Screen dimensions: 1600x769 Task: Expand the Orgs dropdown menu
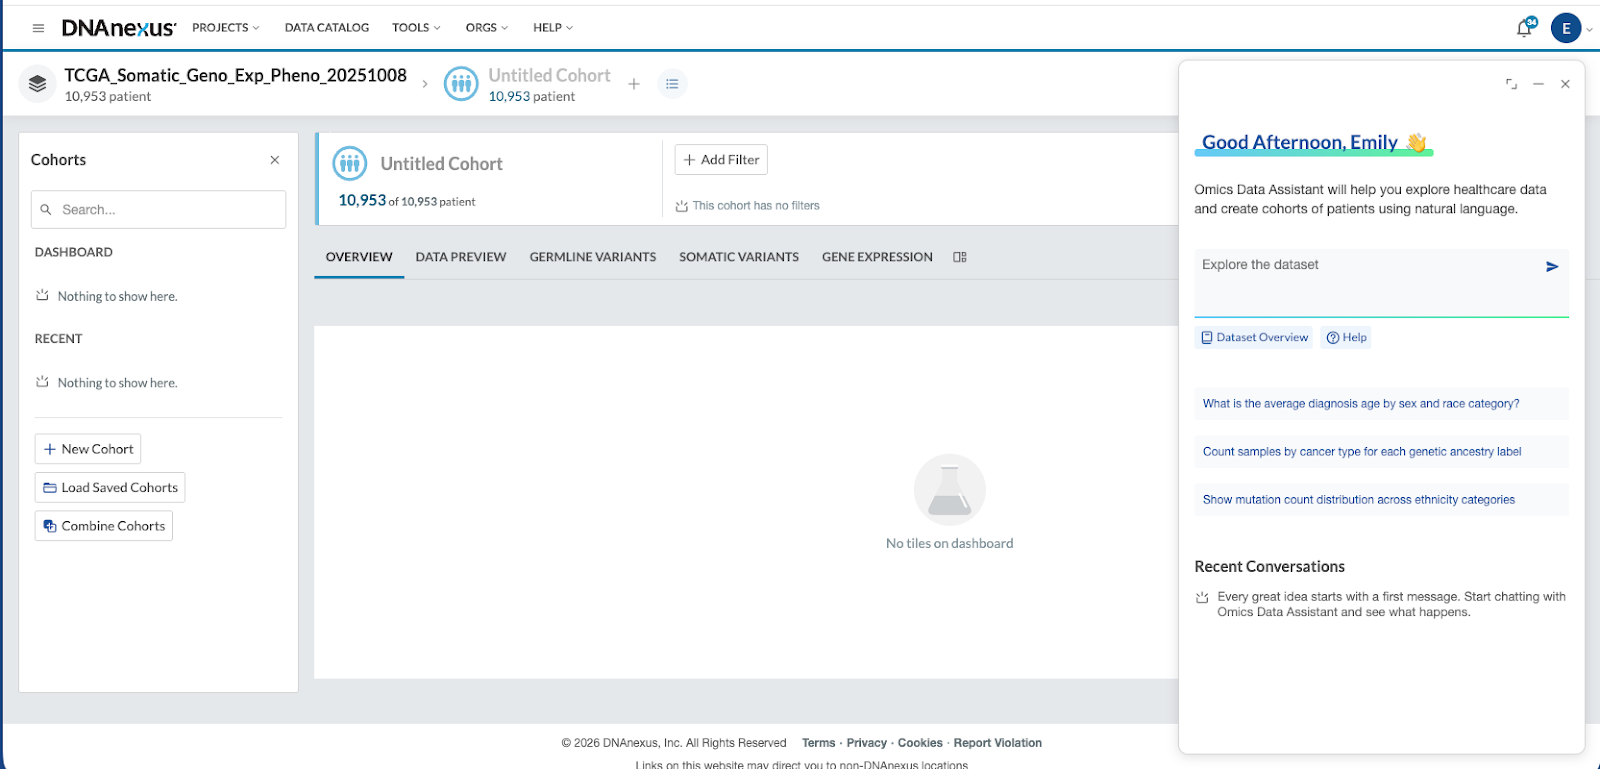(x=486, y=28)
